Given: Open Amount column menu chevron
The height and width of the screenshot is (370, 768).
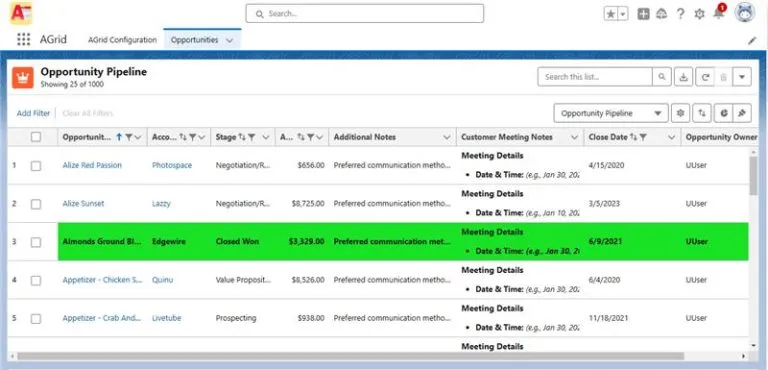Looking at the screenshot, I should click(320, 138).
